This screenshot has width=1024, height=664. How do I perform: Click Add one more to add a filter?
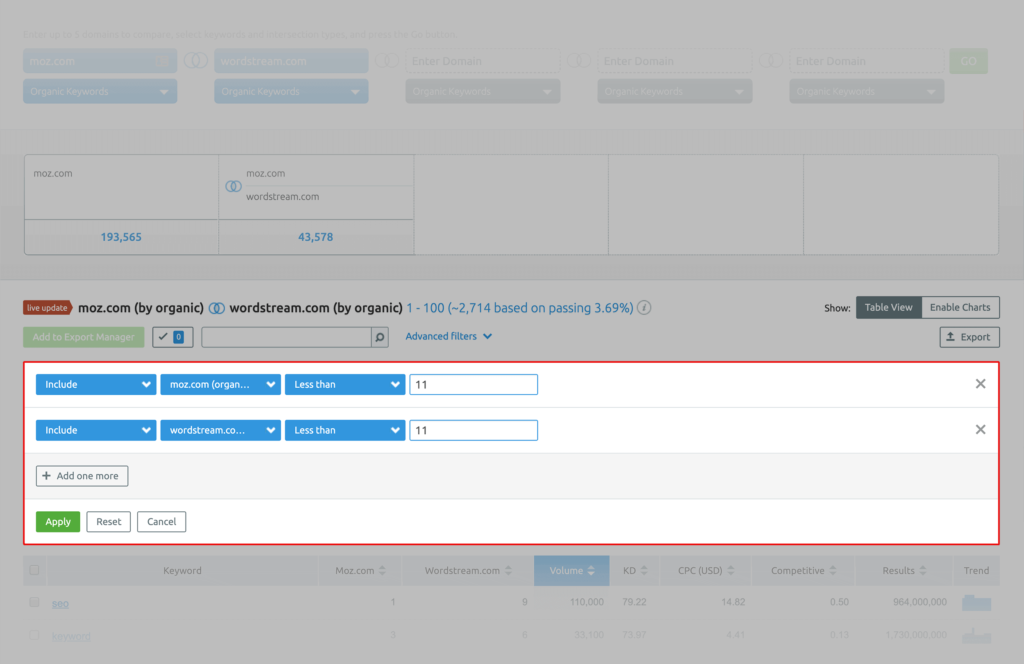coord(81,475)
